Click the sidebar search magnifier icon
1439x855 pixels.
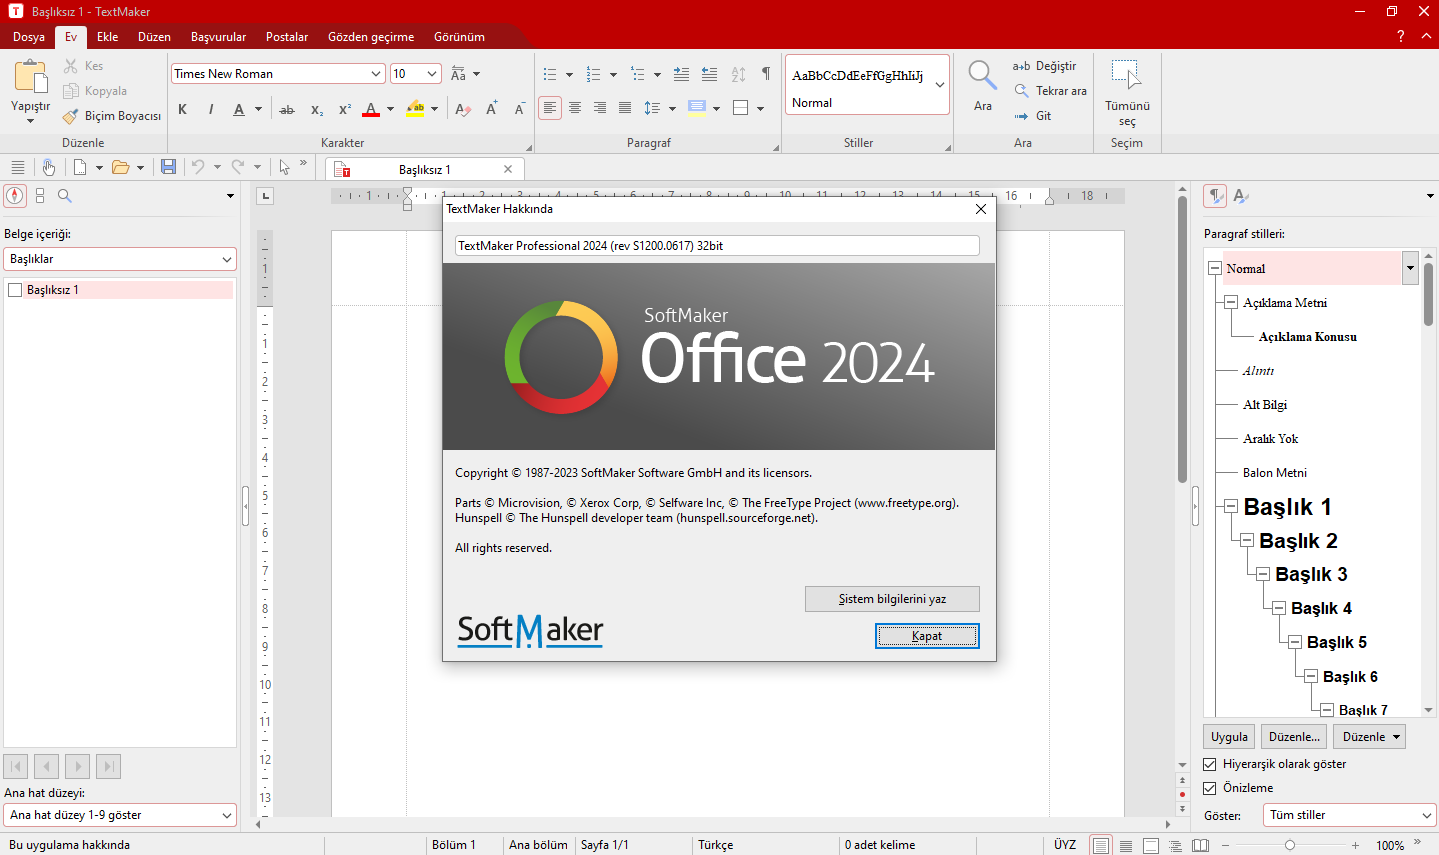pyautogui.click(x=65, y=196)
